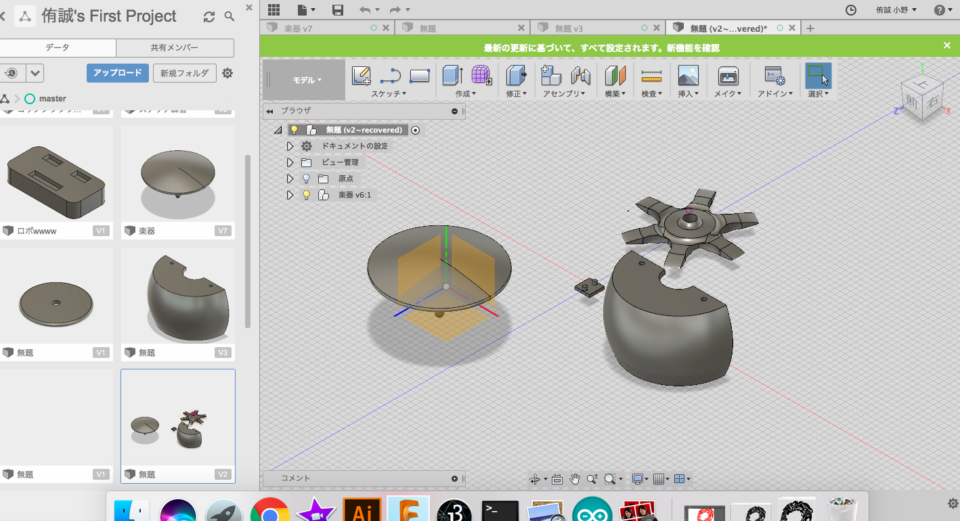
Task: Open the Display Settings monitor icon
Action: 638,479
